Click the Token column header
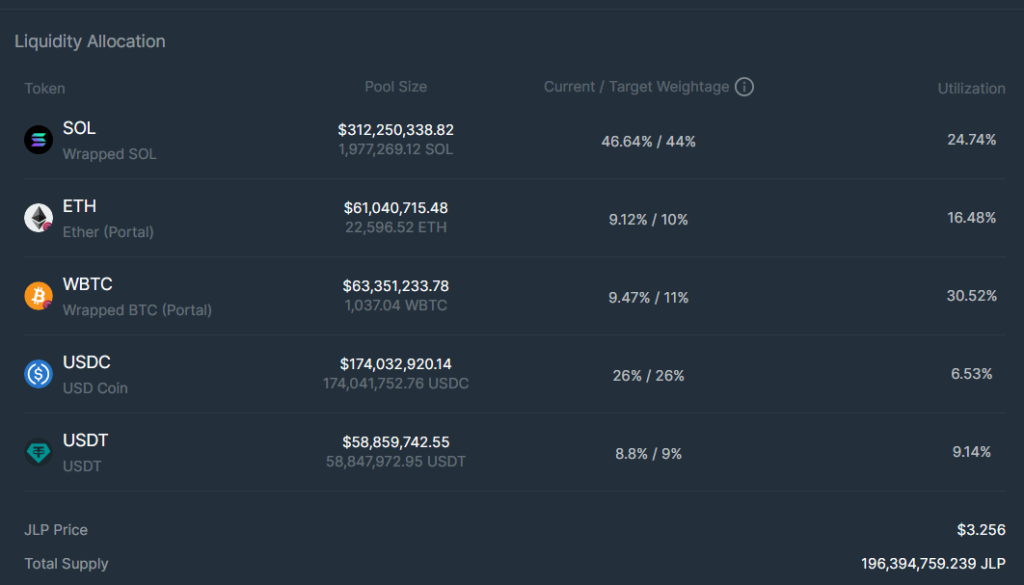Screen dimensions: 1024x585 pos(45,88)
